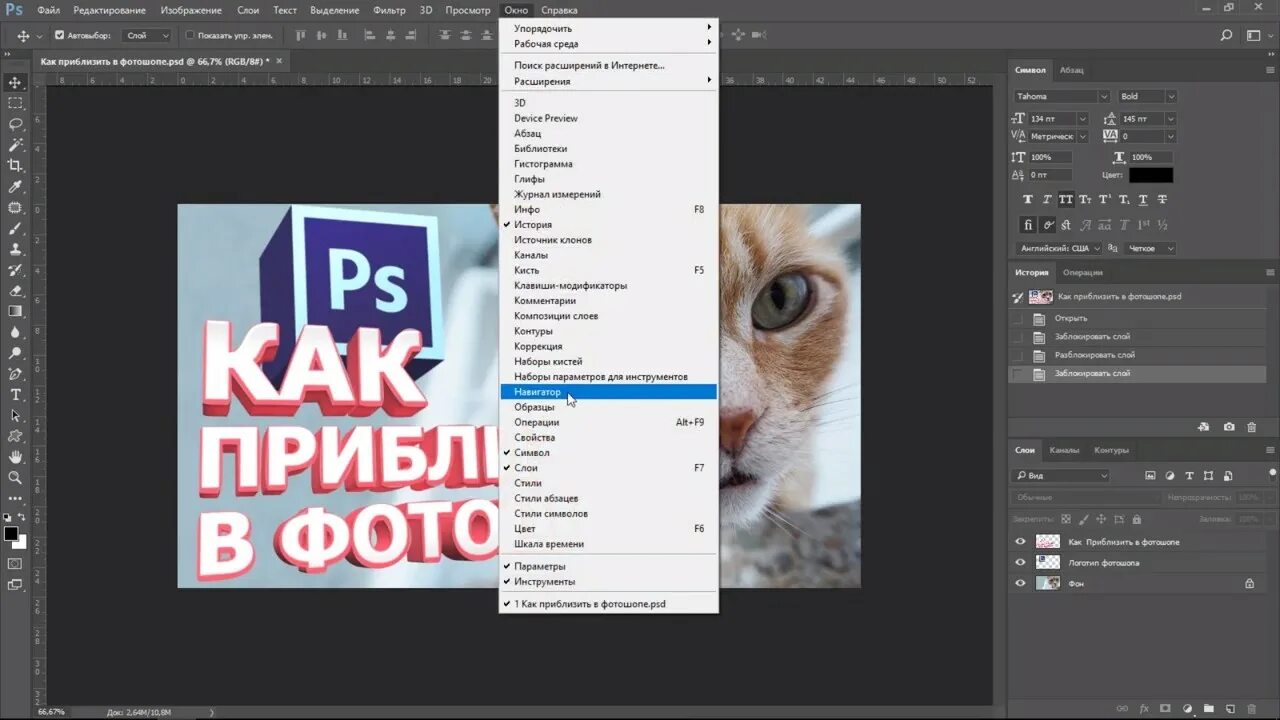Click the search icon in options bar
Viewport: 1280px width, 720px height.
click(1226, 36)
